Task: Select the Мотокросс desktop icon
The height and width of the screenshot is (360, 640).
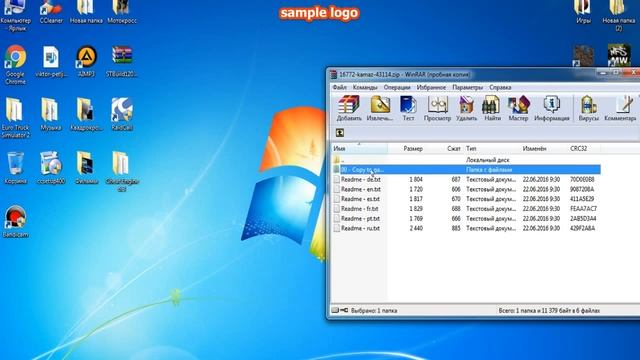Action: [x=122, y=12]
